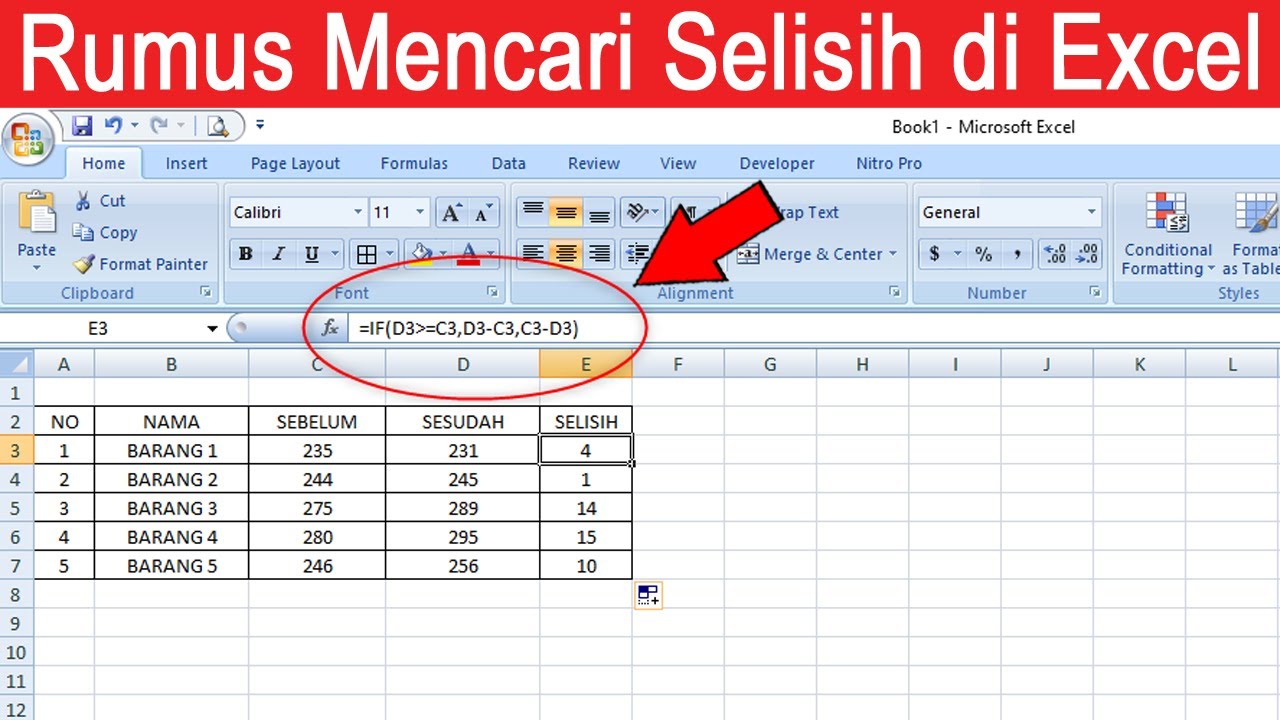The image size is (1280, 720).
Task: Open the Nitro Pro tab
Action: pyautogui.click(x=889, y=163)
